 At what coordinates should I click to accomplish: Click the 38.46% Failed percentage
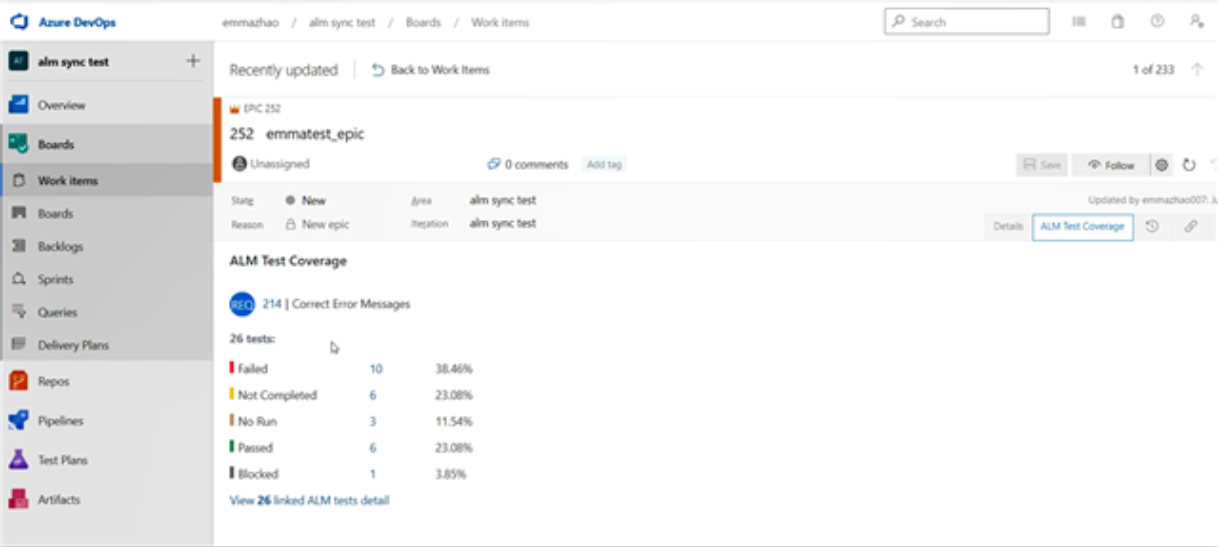pyautogui.click(x=454, y=369)
